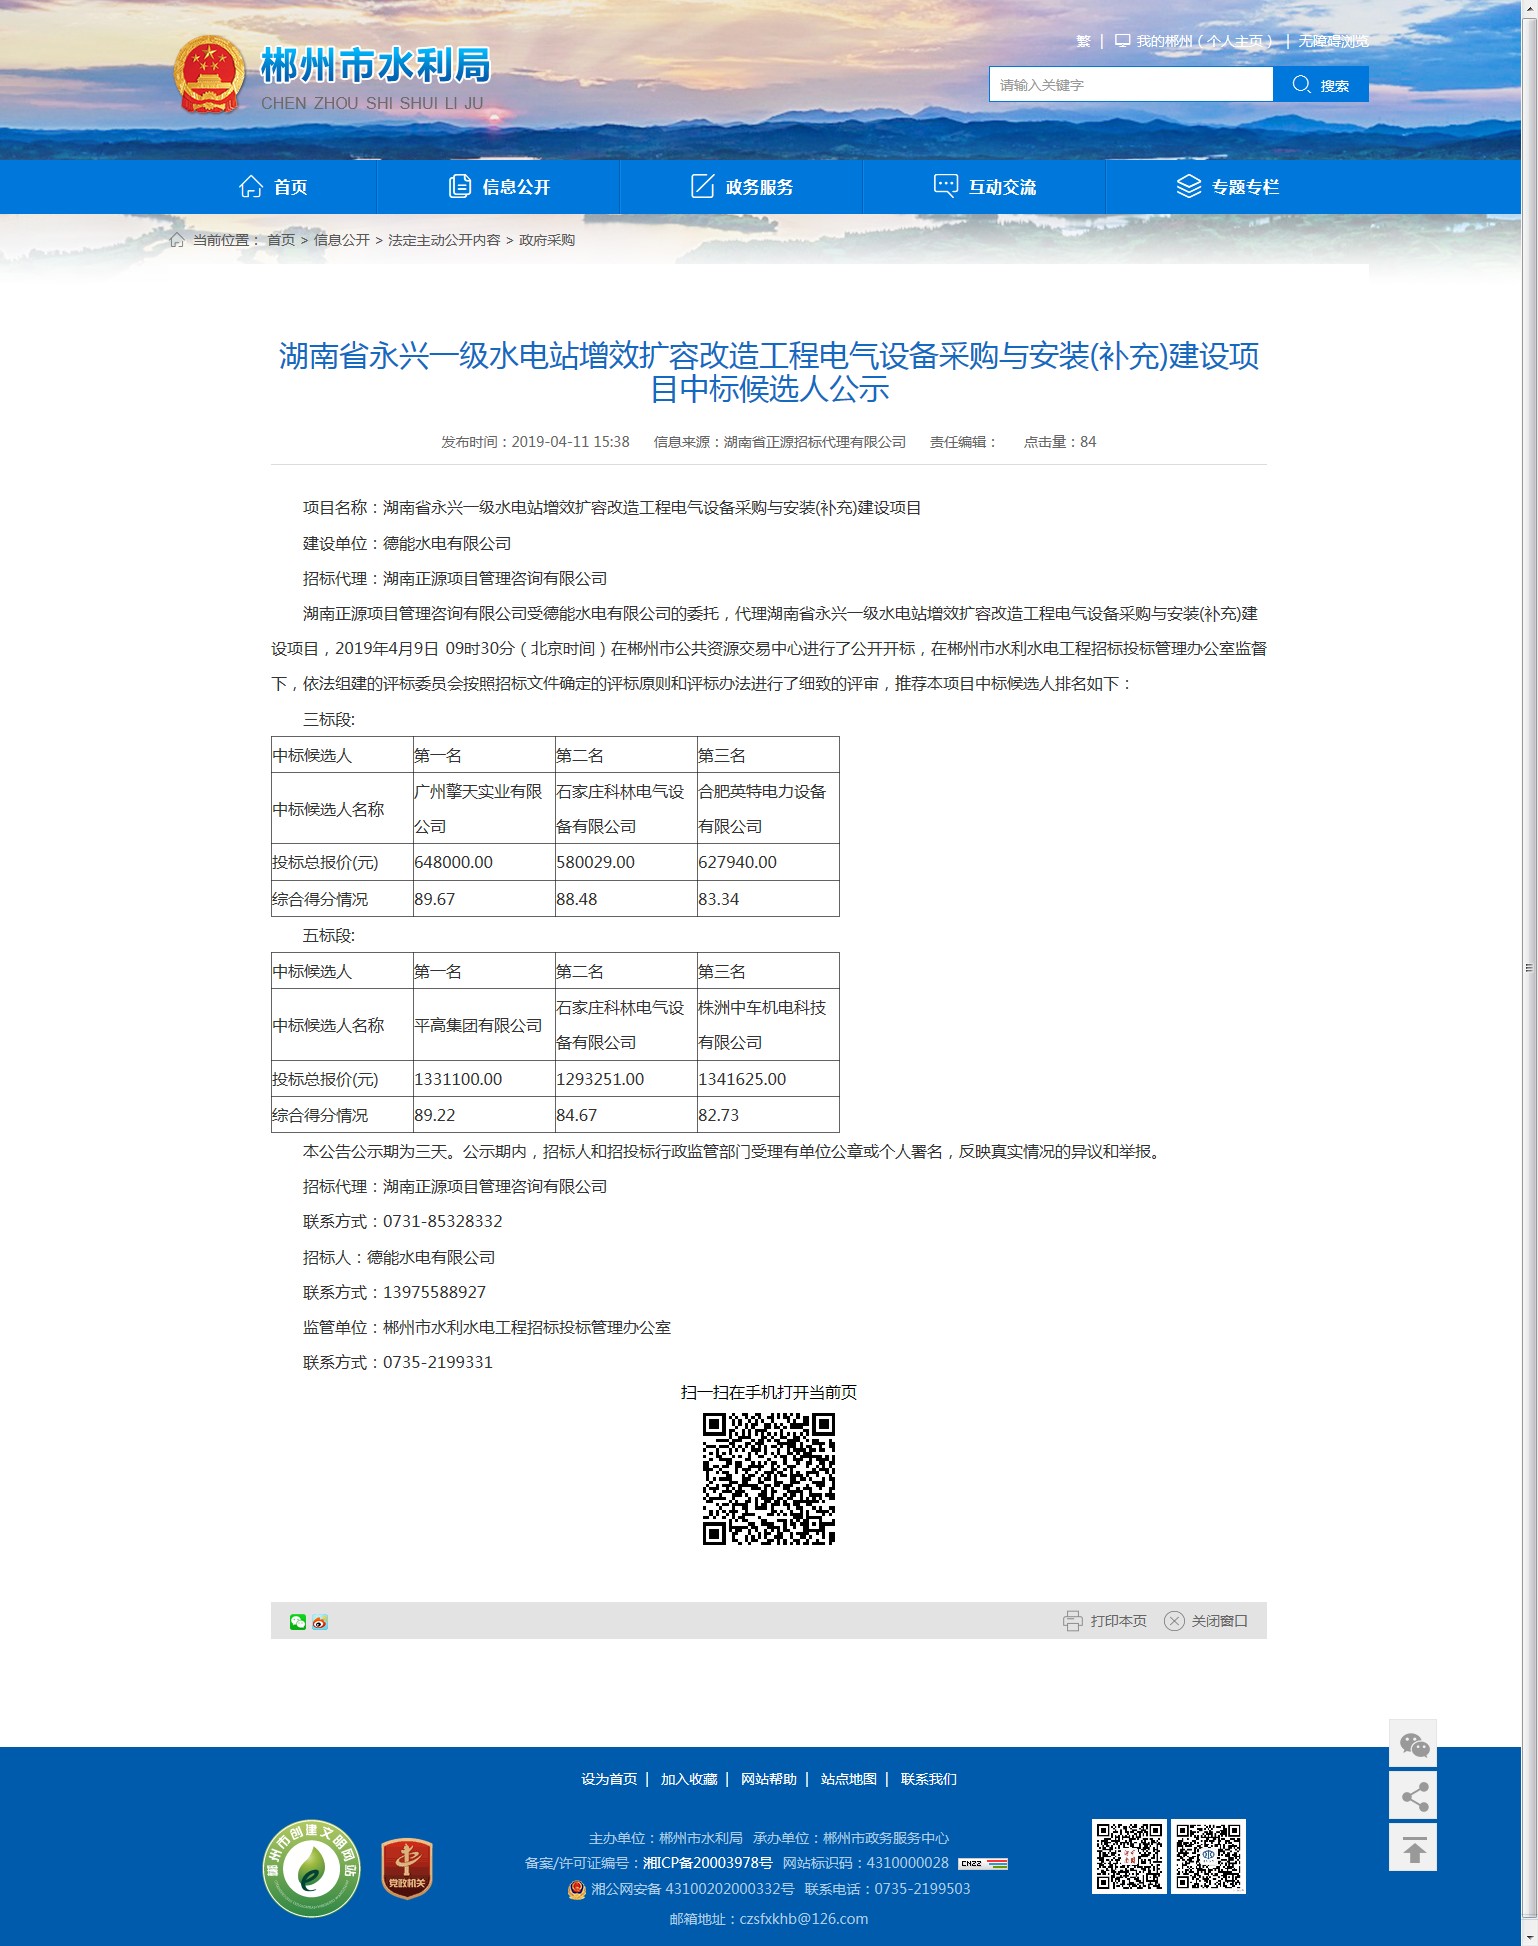
Task: Click the monitor icon beside 我的郴州
Action: pos(1123,41)
